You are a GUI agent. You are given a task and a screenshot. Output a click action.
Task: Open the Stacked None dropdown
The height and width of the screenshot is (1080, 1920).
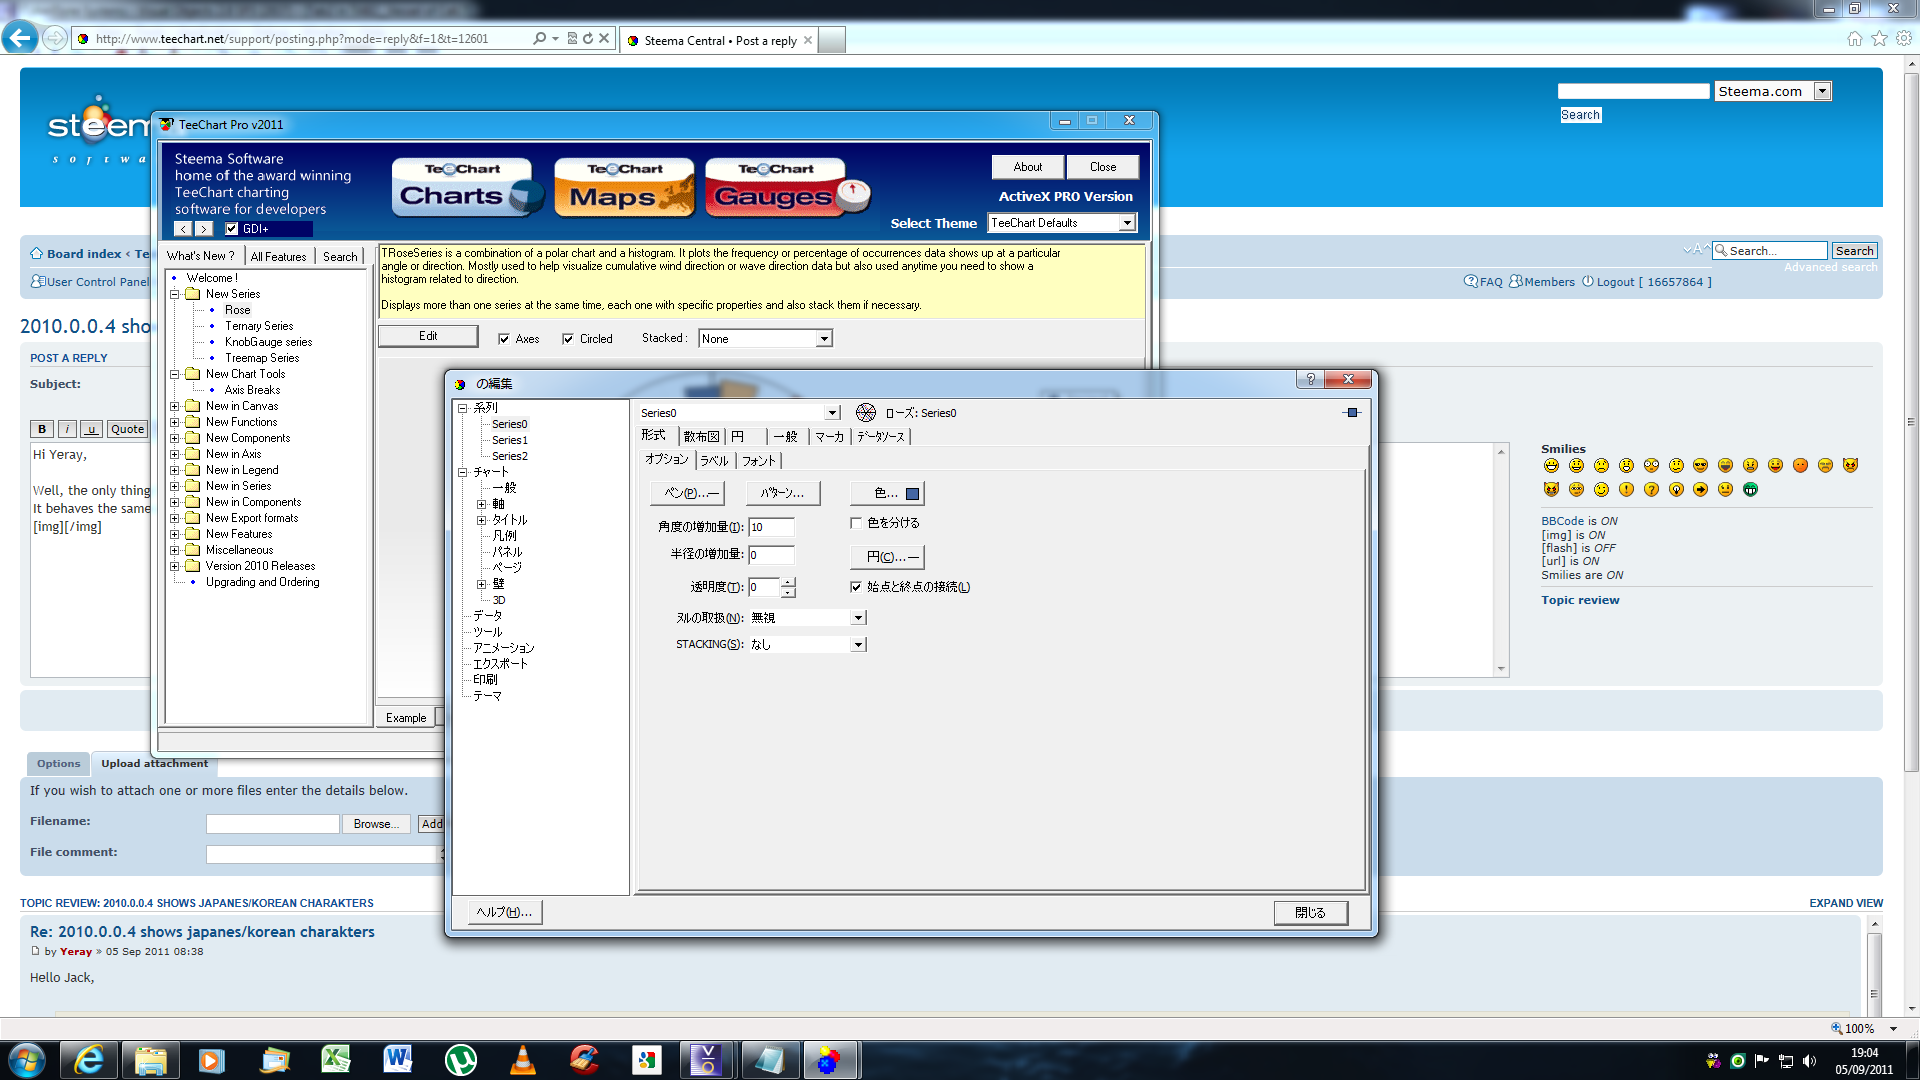click(824, 339)
